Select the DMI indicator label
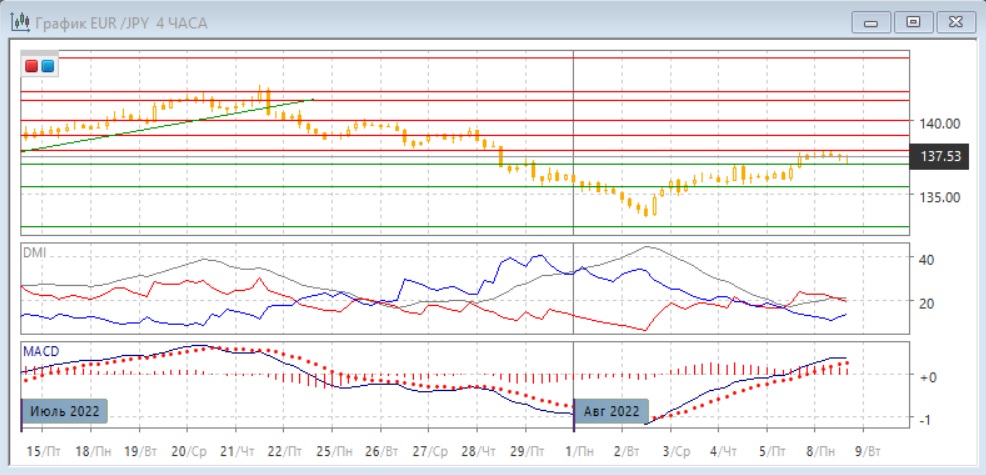 coord(34,252)
